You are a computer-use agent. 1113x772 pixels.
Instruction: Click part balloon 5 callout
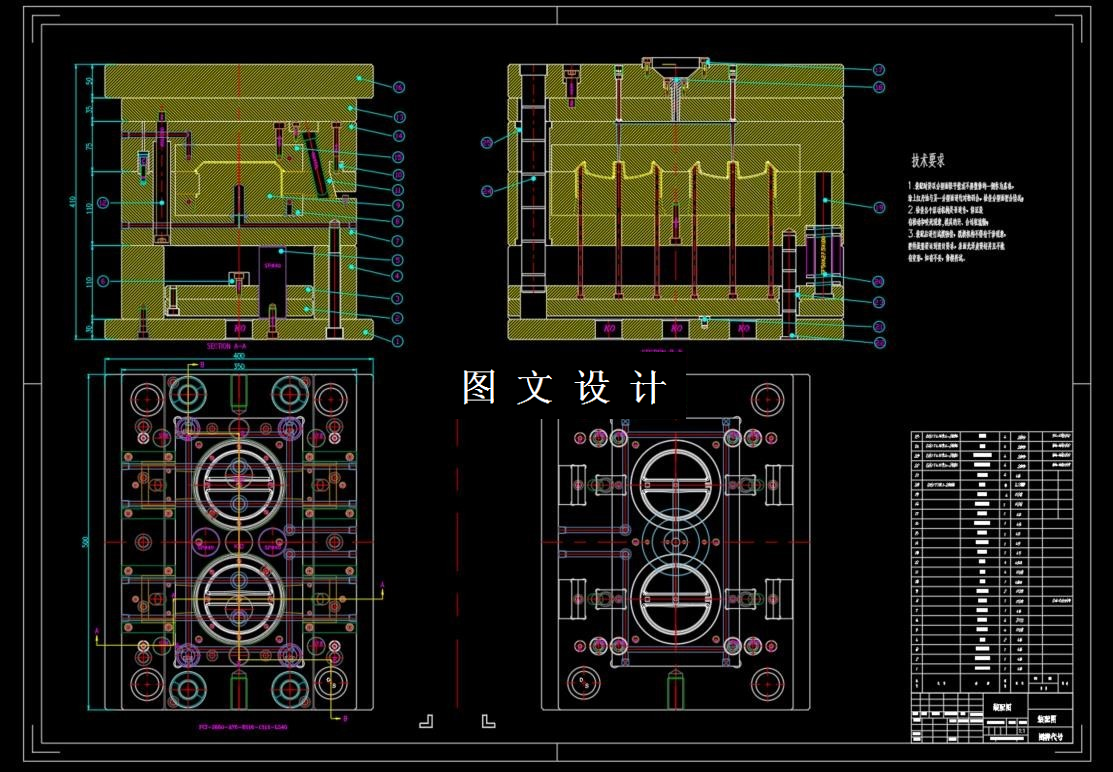point(399,260)
